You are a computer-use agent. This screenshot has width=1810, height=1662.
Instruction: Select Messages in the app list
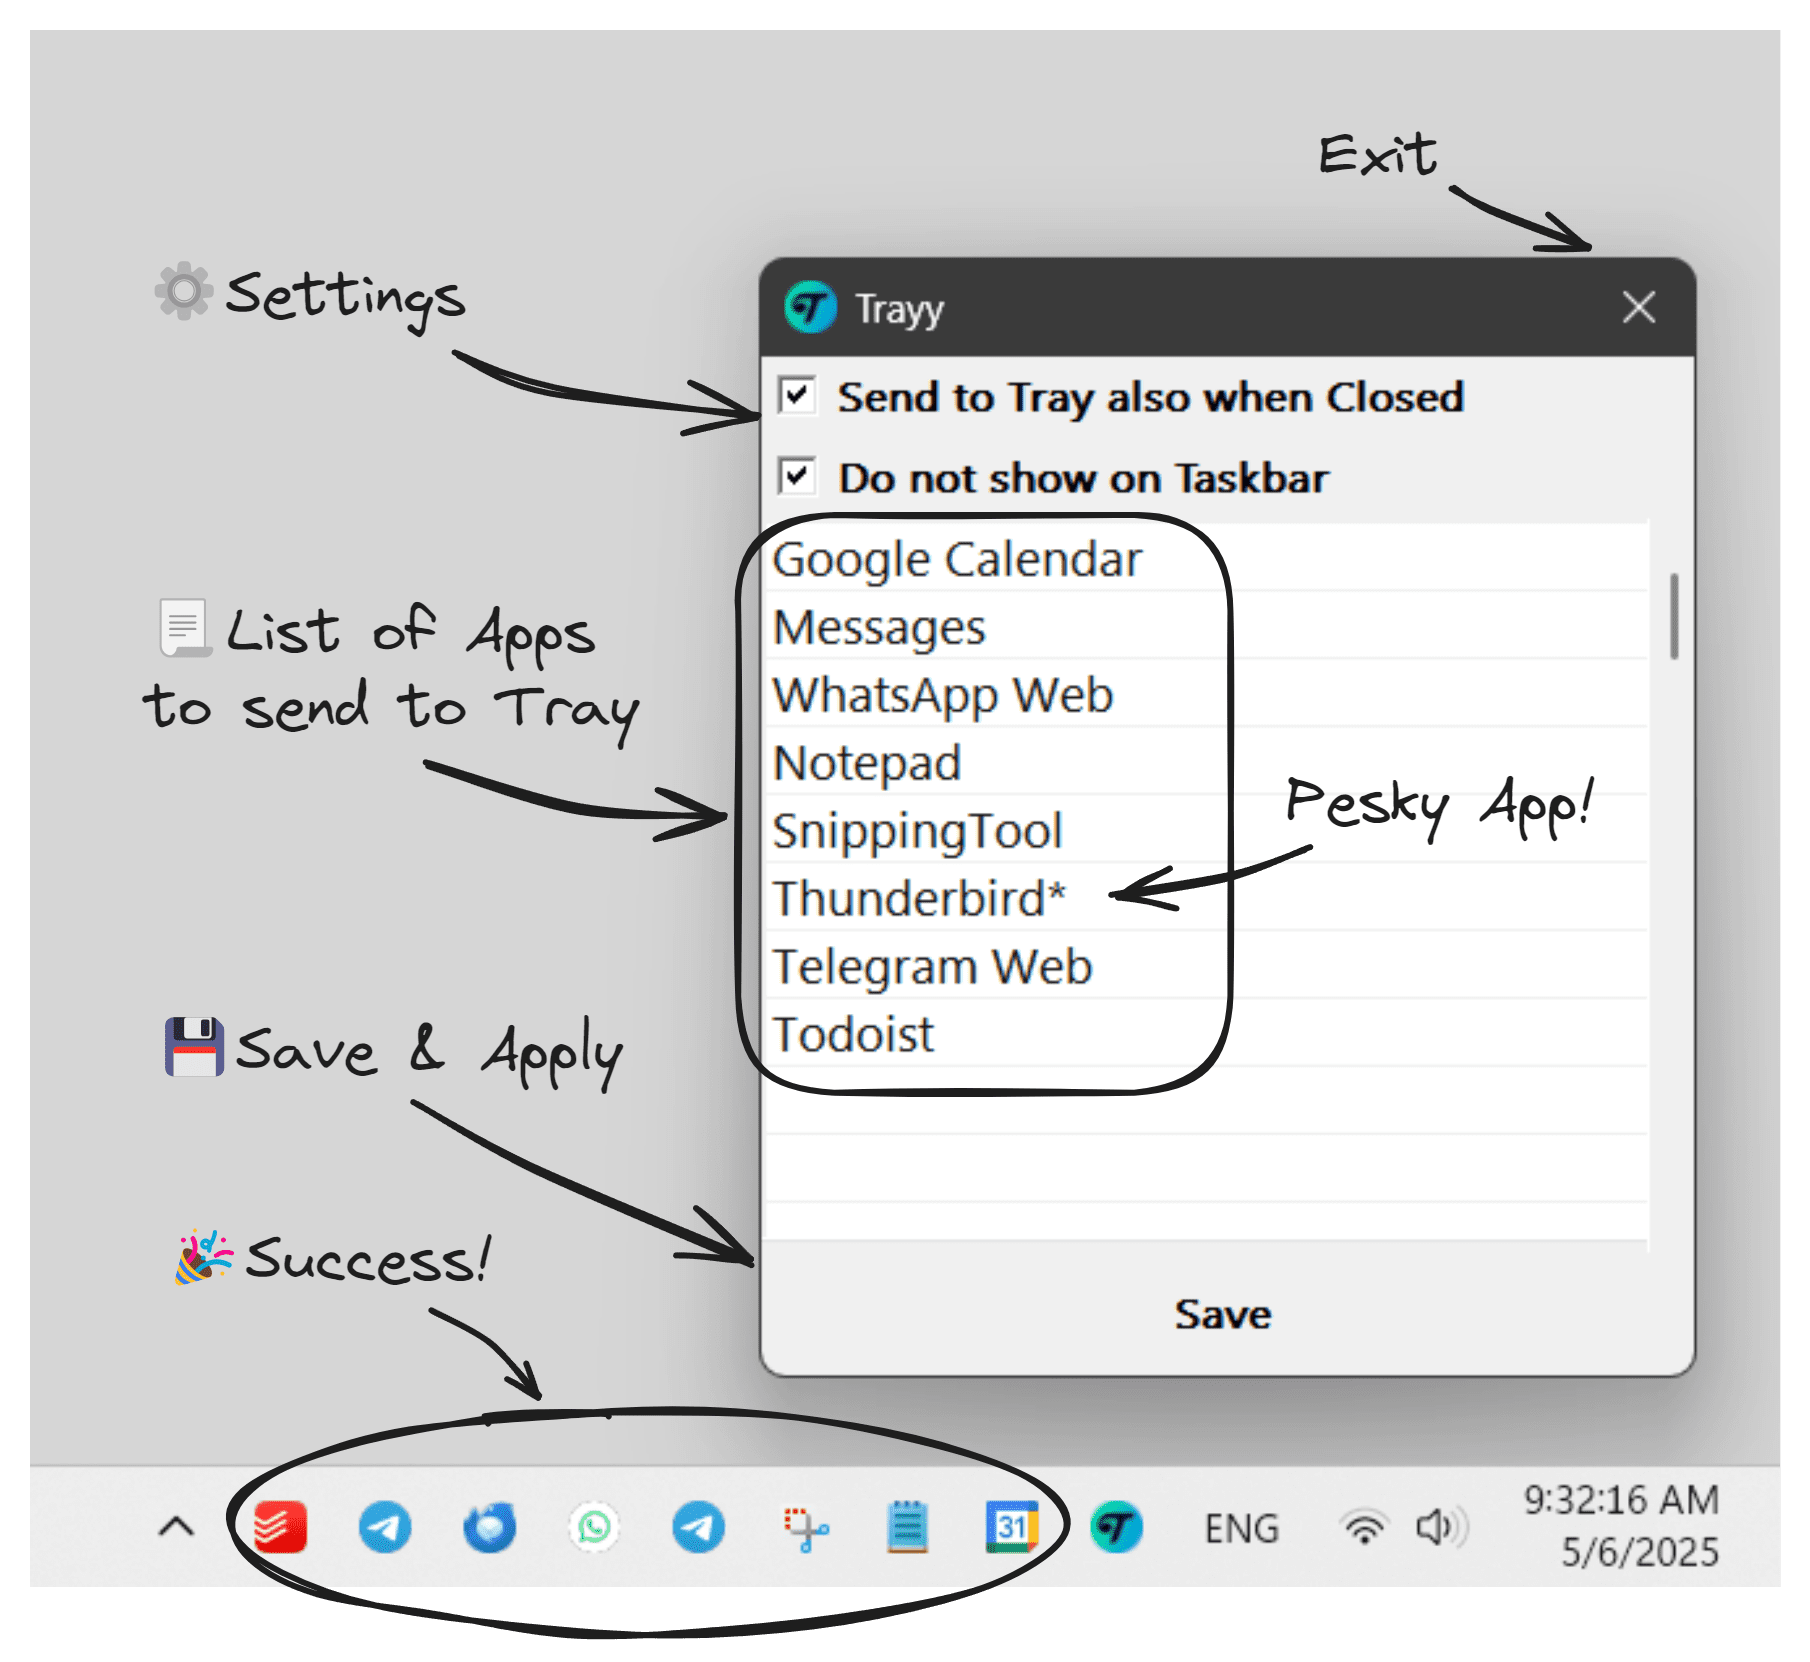(x=1205, y=627)
